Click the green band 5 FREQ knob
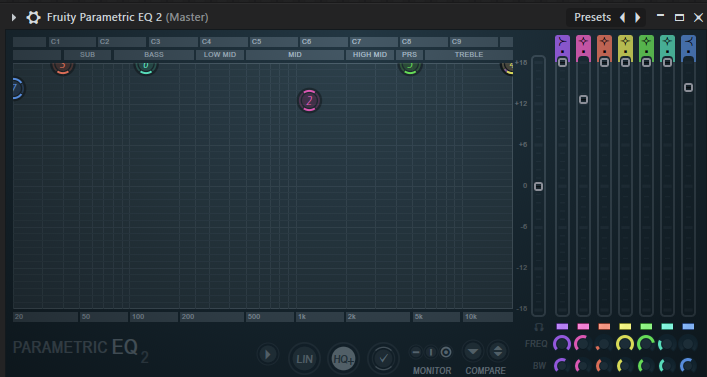The width and height of the screenshot is (707, 377). click(646, 344)
